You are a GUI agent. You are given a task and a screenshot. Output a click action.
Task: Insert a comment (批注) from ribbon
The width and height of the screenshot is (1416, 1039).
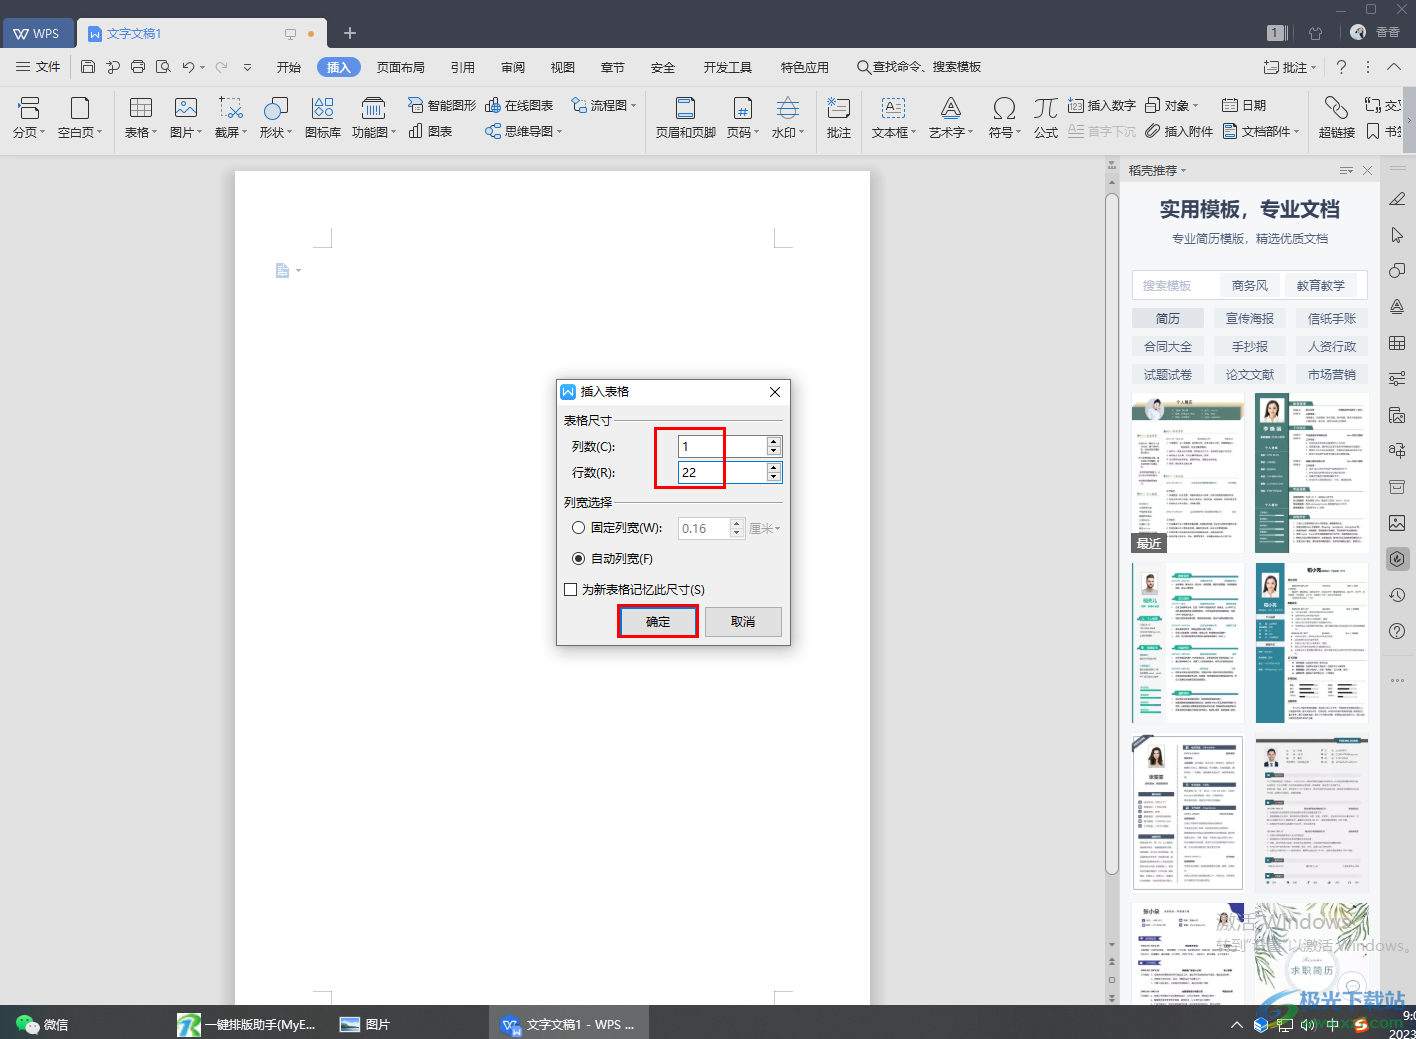click(839, 117)
